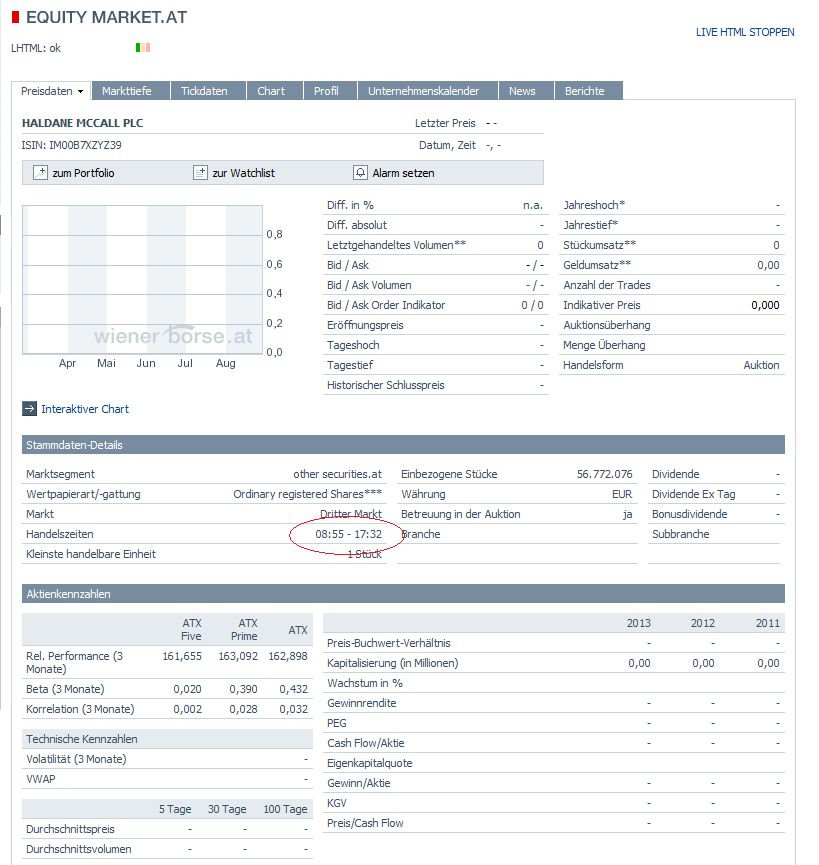Switch to the Markttiefe tab
The height and width of the screenshot is (865, 819).
pyautogui.click(x=128, y=90)
